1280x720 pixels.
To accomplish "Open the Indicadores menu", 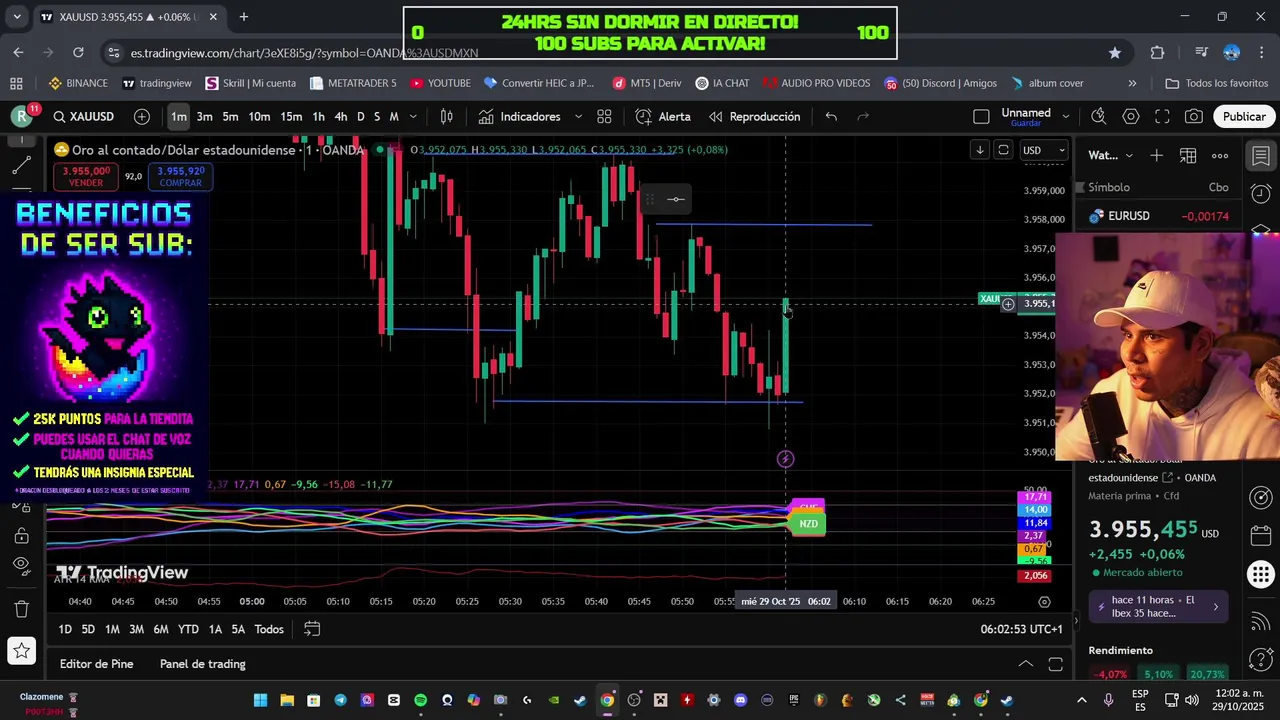I will point(519,117).
